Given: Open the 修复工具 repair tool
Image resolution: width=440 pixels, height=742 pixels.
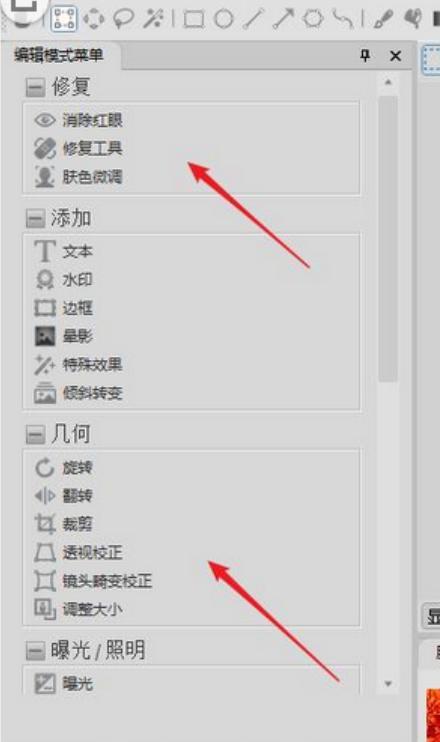Looking at the screenshot, I should [79, 148].
